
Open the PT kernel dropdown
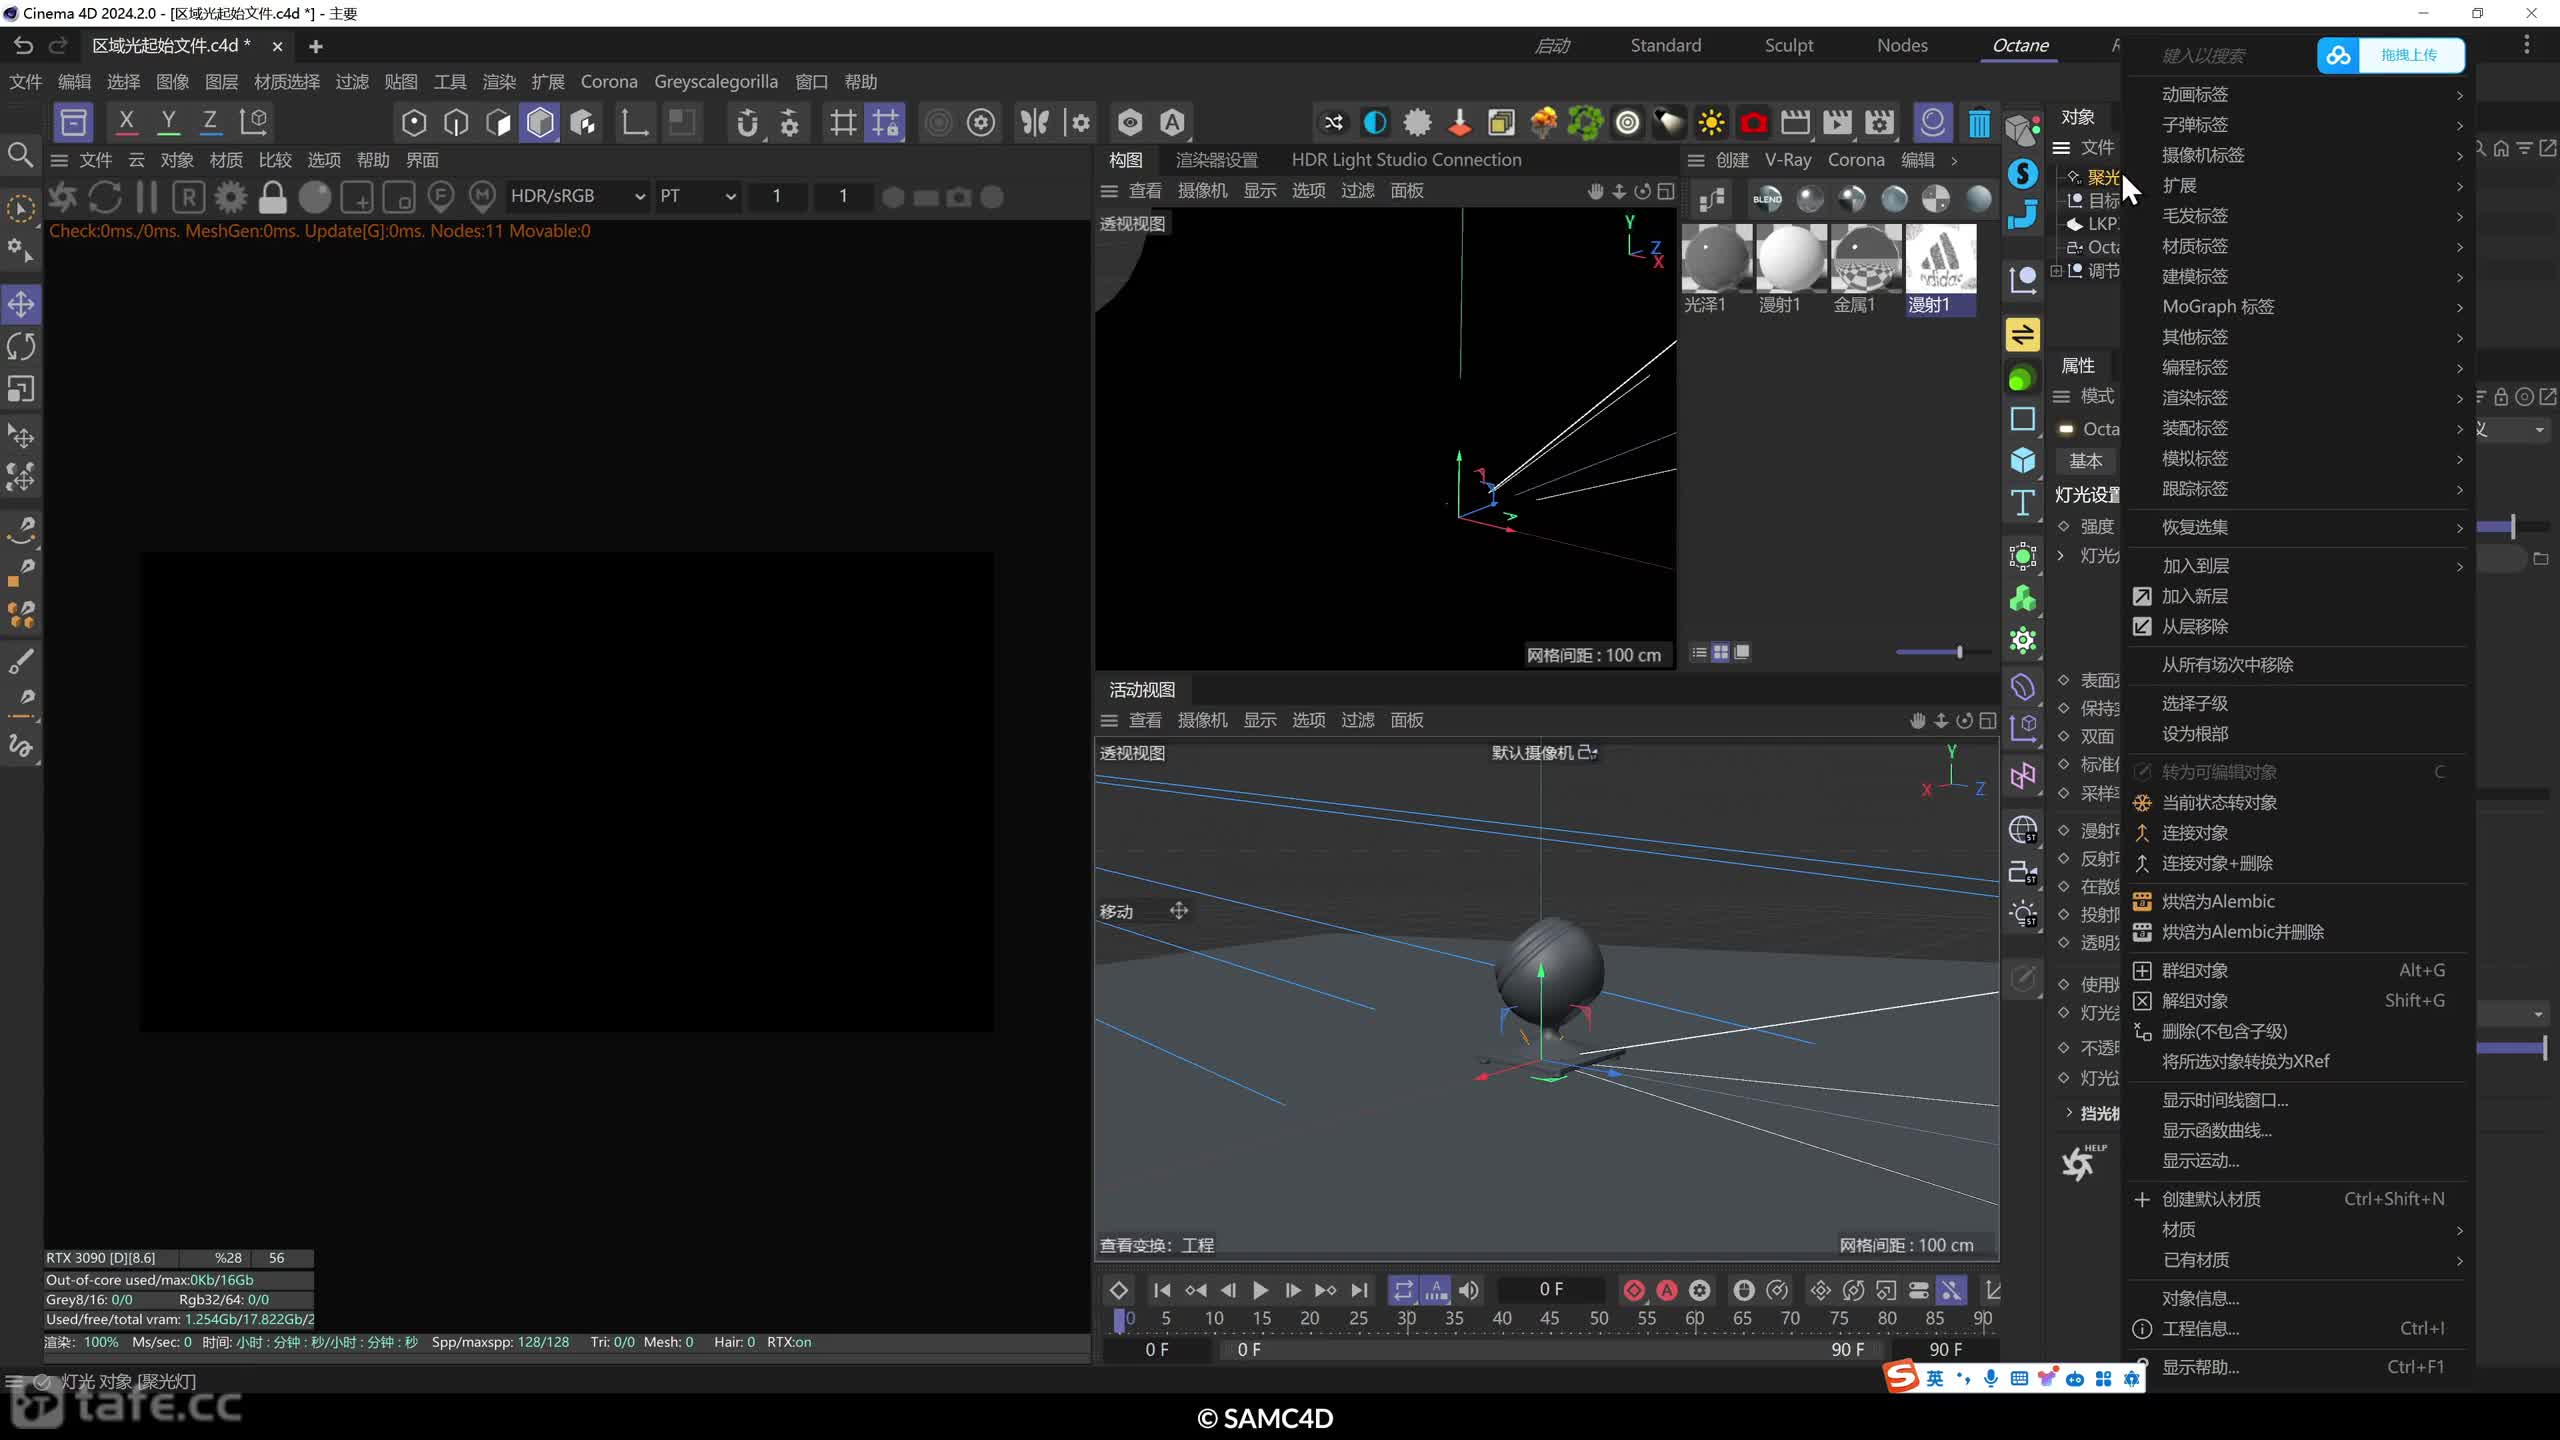tap(698, 196)
